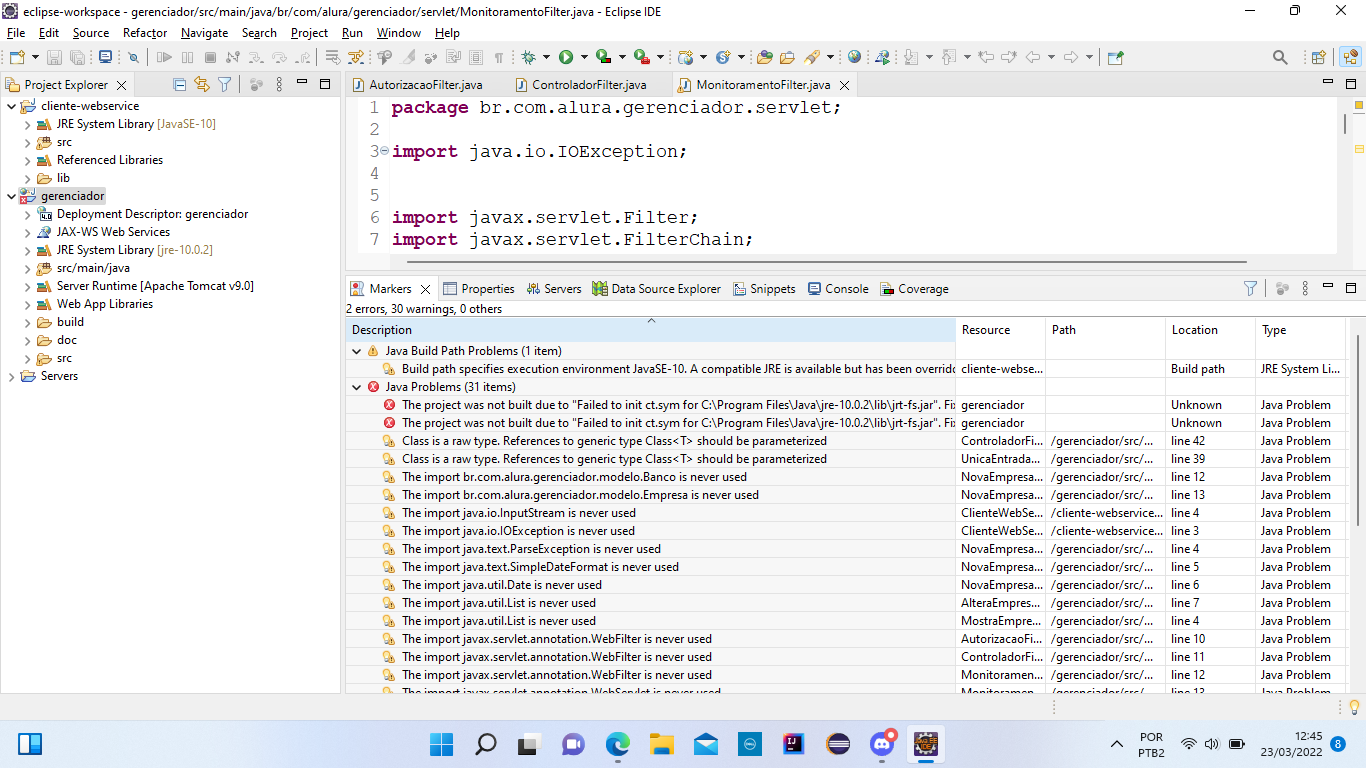
Task: Close the MonitoramentoFilter.java tab
Action: pyautogui.click(x=844, y=85)
